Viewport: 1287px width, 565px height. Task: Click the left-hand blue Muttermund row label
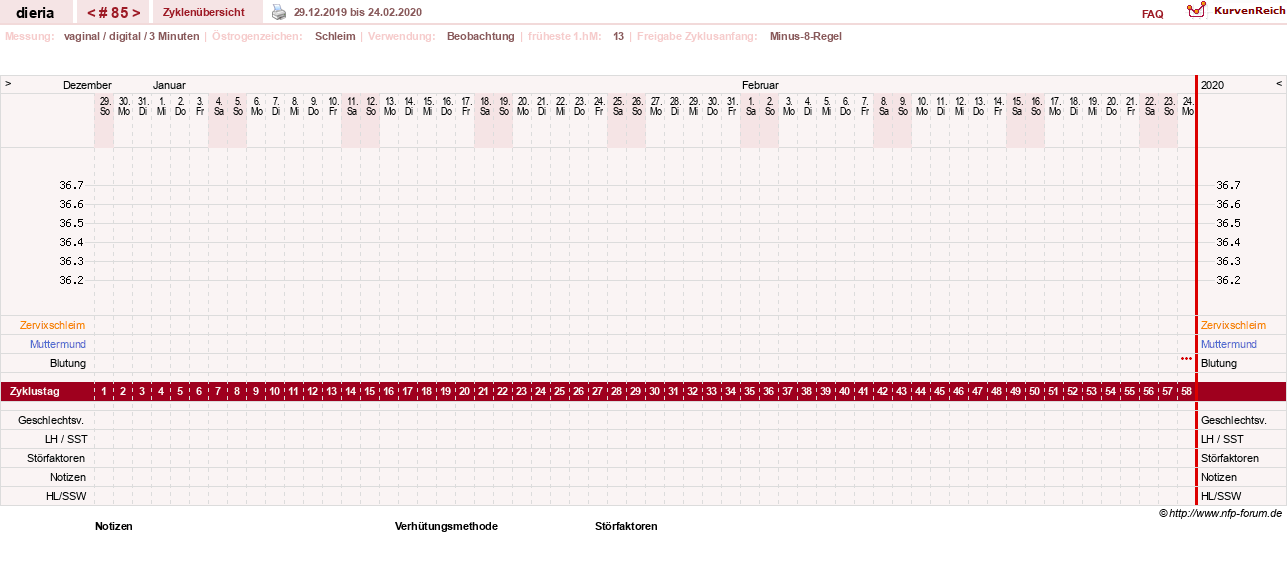click(58, 344)
